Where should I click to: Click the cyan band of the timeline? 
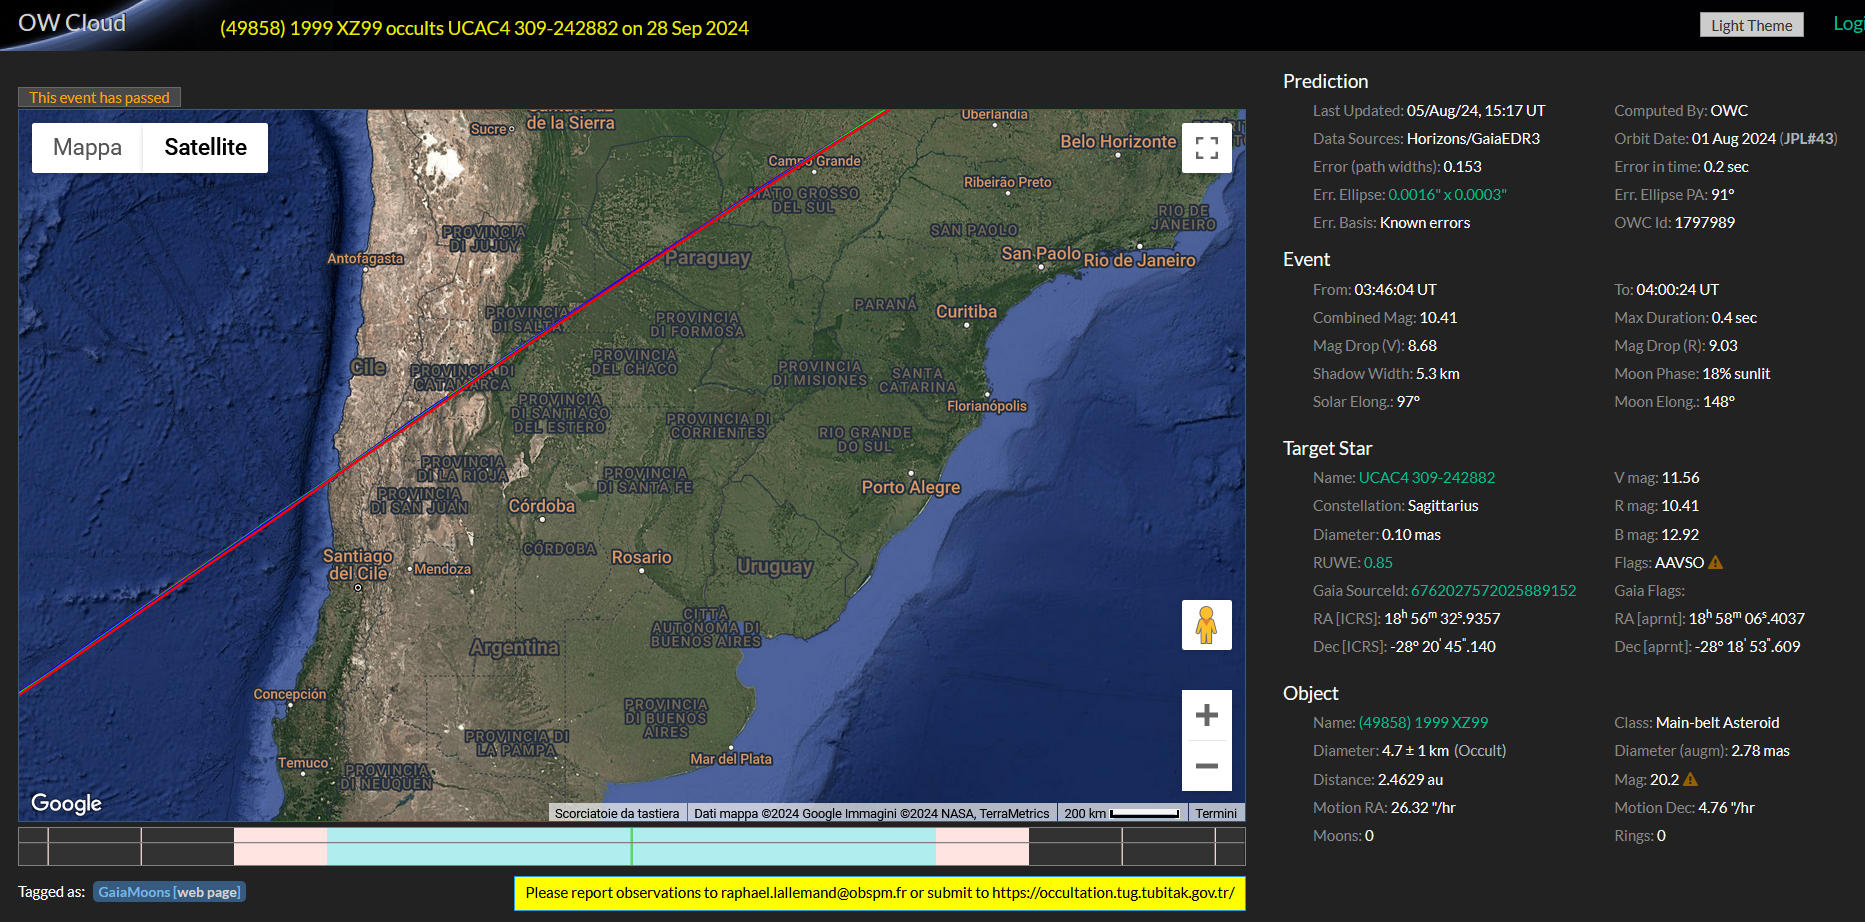click(631, 846)
